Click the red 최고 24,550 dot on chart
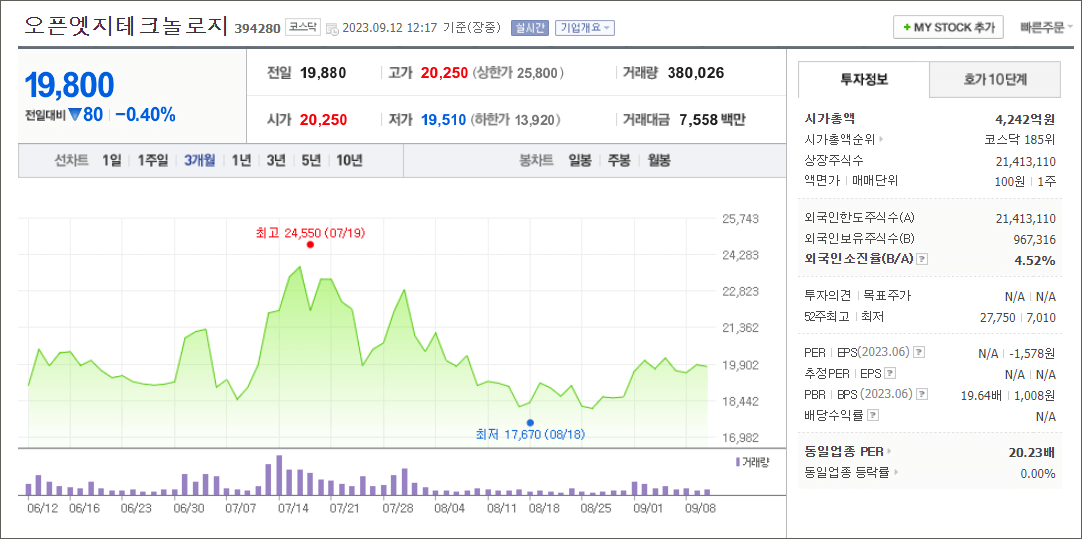Screen dimensions: 1082x539 310,244
